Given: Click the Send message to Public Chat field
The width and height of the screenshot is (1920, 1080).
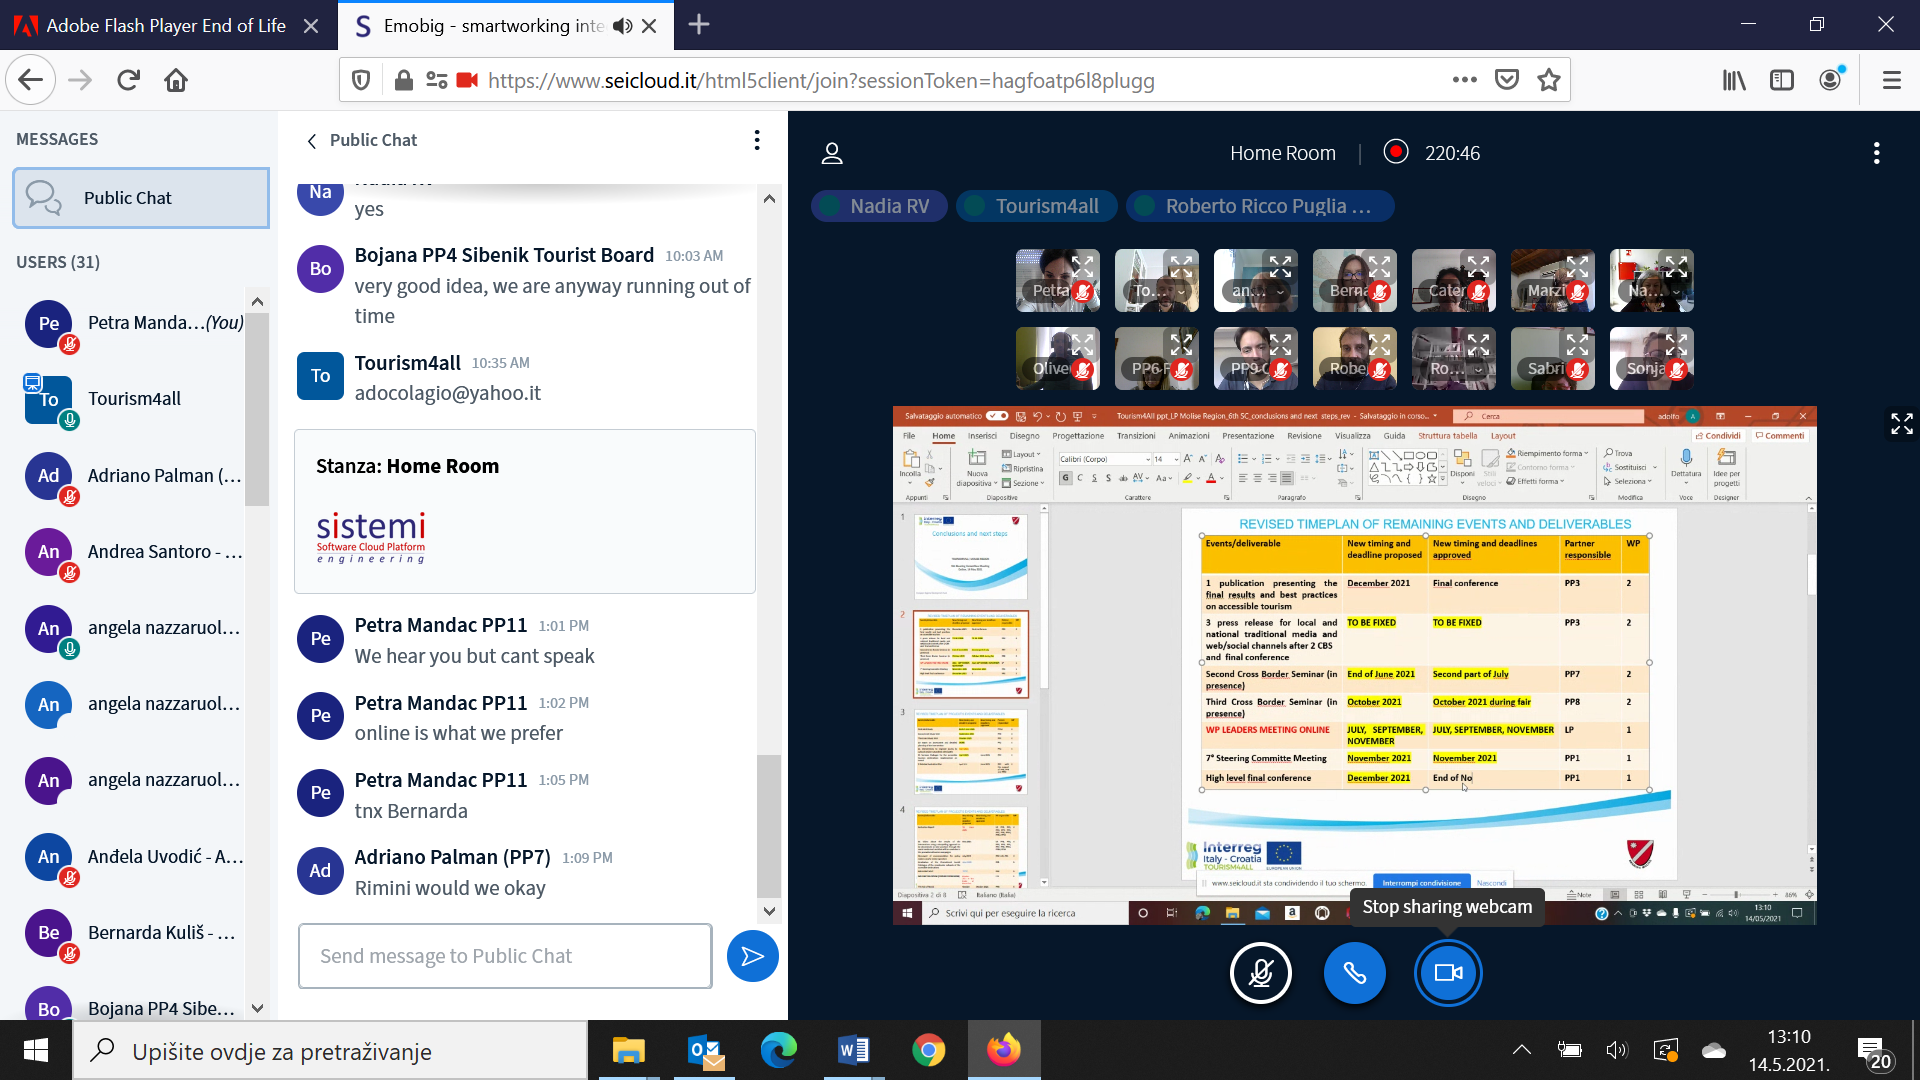Looking at the screenshot, I should (505, 956).
